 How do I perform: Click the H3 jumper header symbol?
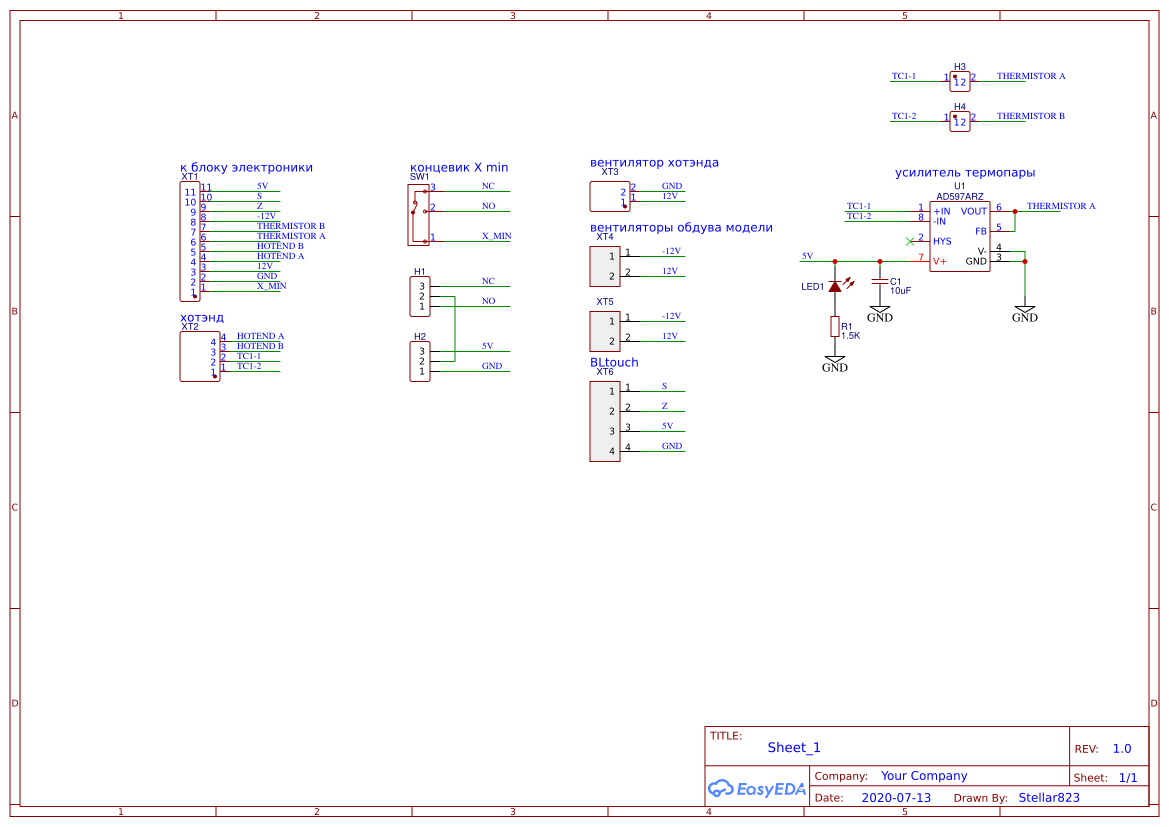click(960, 80)
